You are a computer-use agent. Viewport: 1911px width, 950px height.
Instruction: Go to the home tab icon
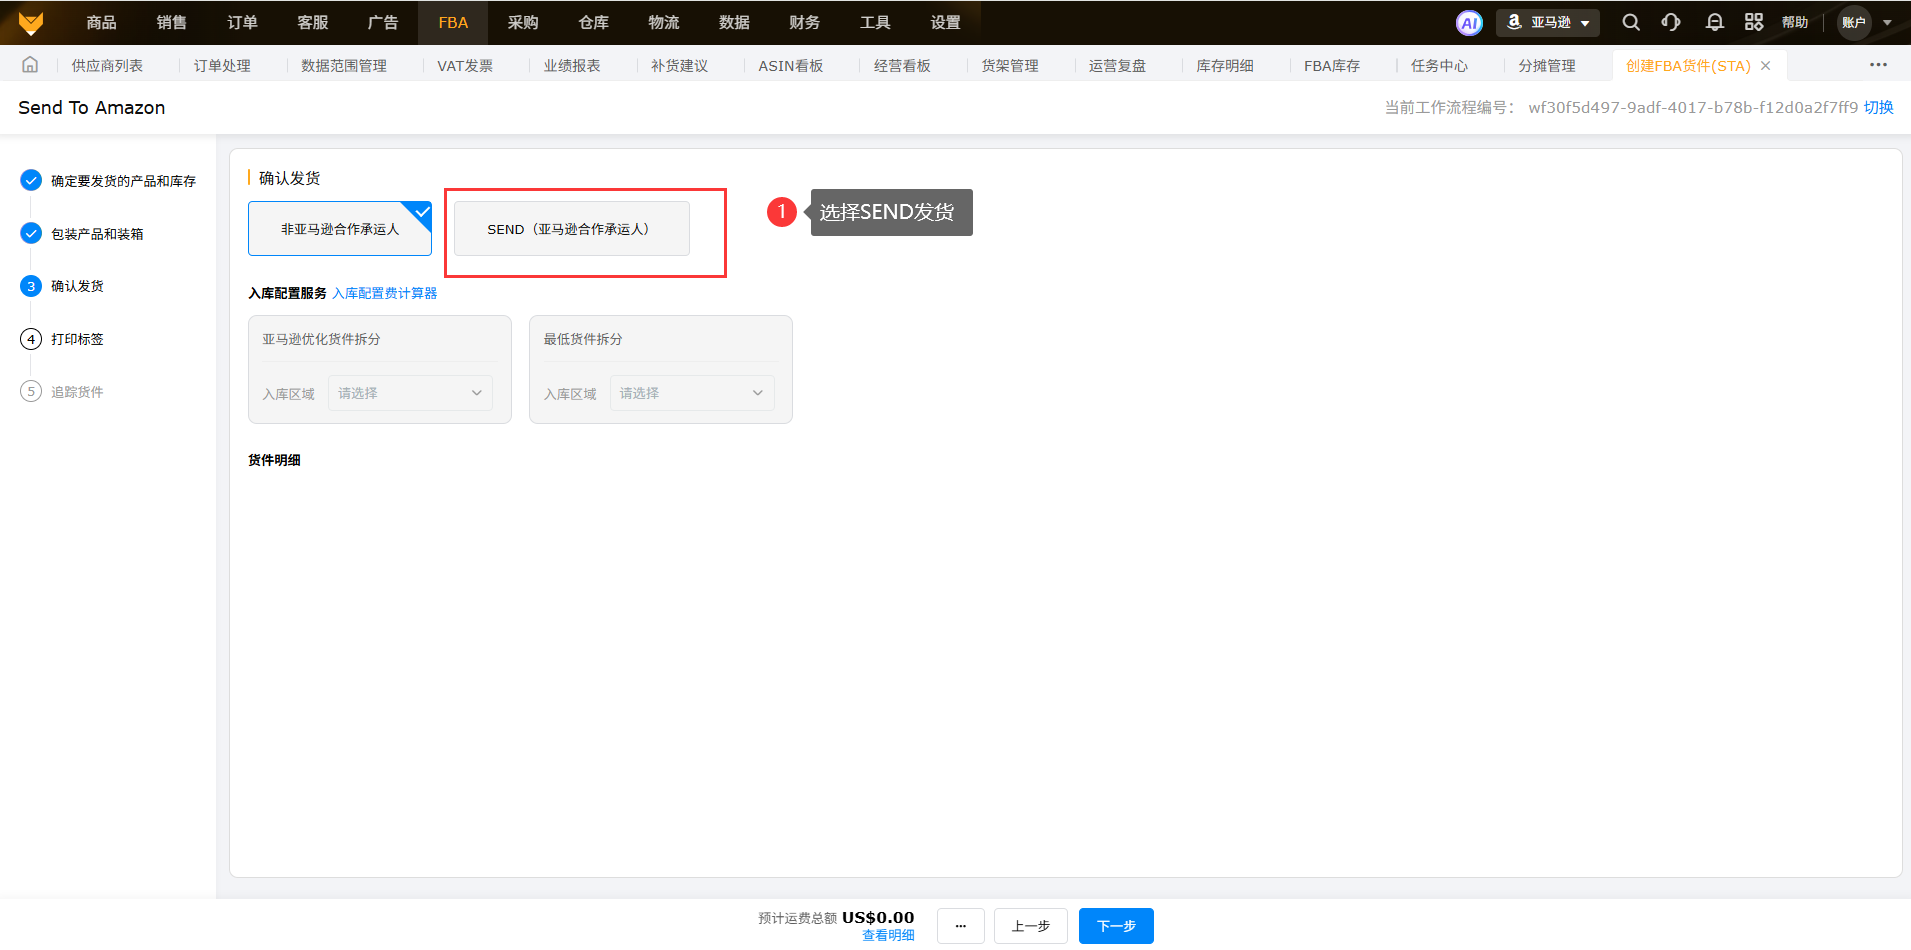coord(30,65)
